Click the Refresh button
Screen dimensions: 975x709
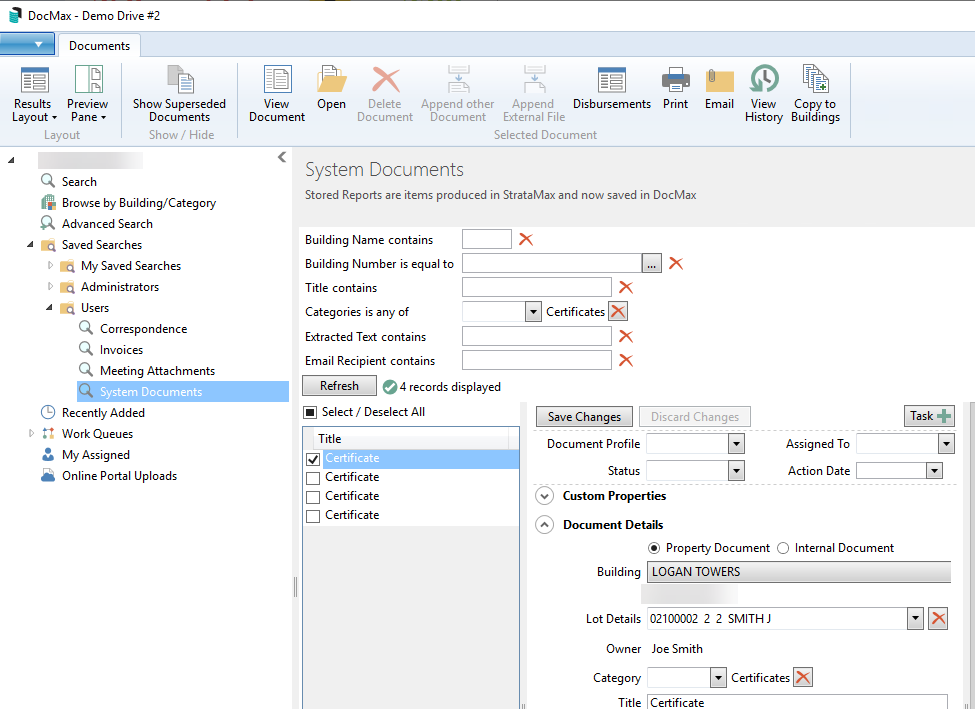tap(339, 386)
